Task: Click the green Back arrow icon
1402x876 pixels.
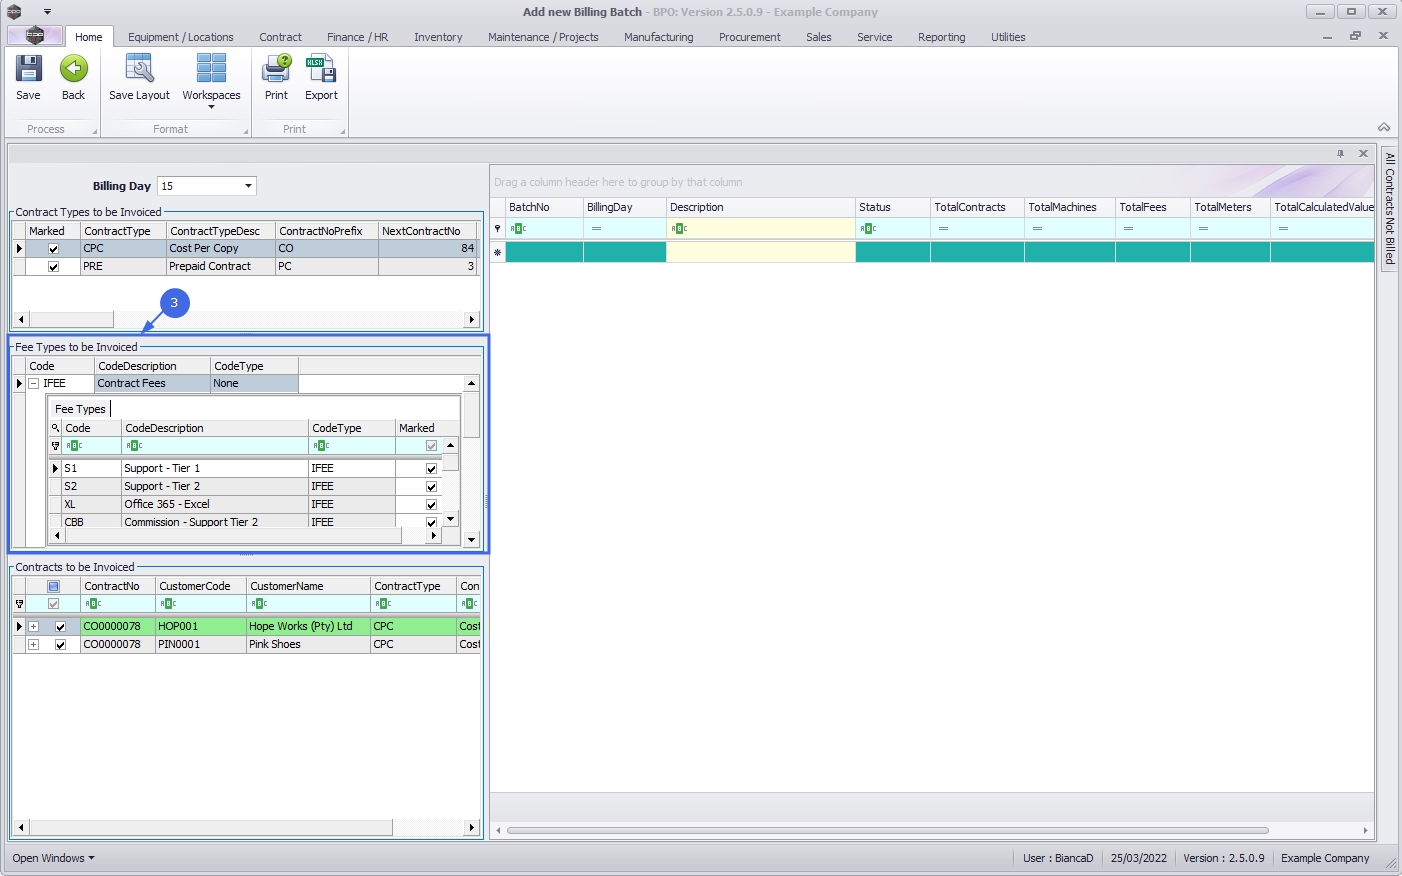Action: tap(73, 70)
